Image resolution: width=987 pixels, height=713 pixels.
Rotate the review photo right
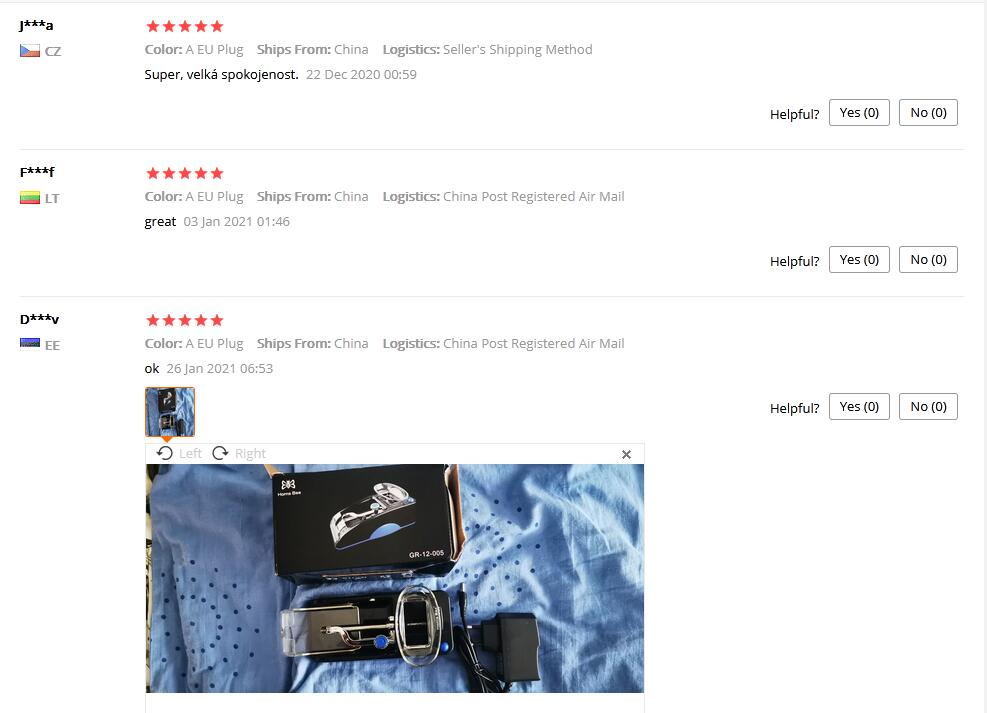pyautogui.click(x=239, y=453)
